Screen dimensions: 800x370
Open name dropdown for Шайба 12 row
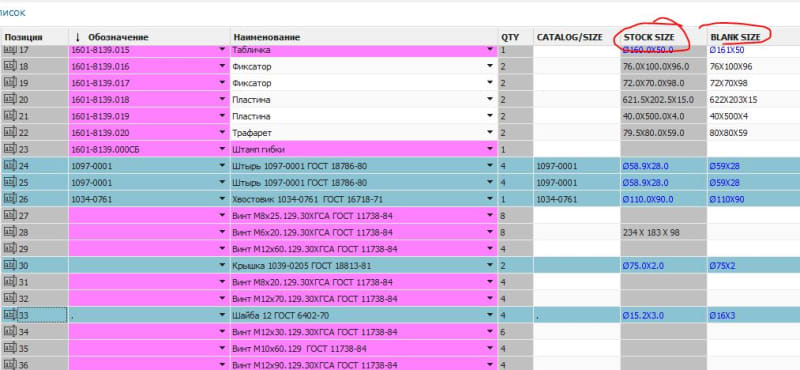490,315
